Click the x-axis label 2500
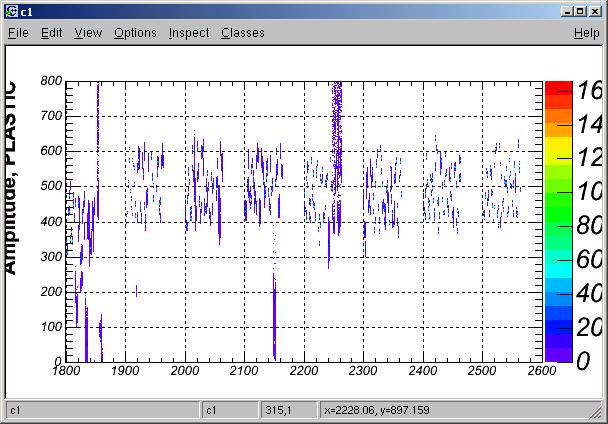608x424 pixels. coord(482,371)
